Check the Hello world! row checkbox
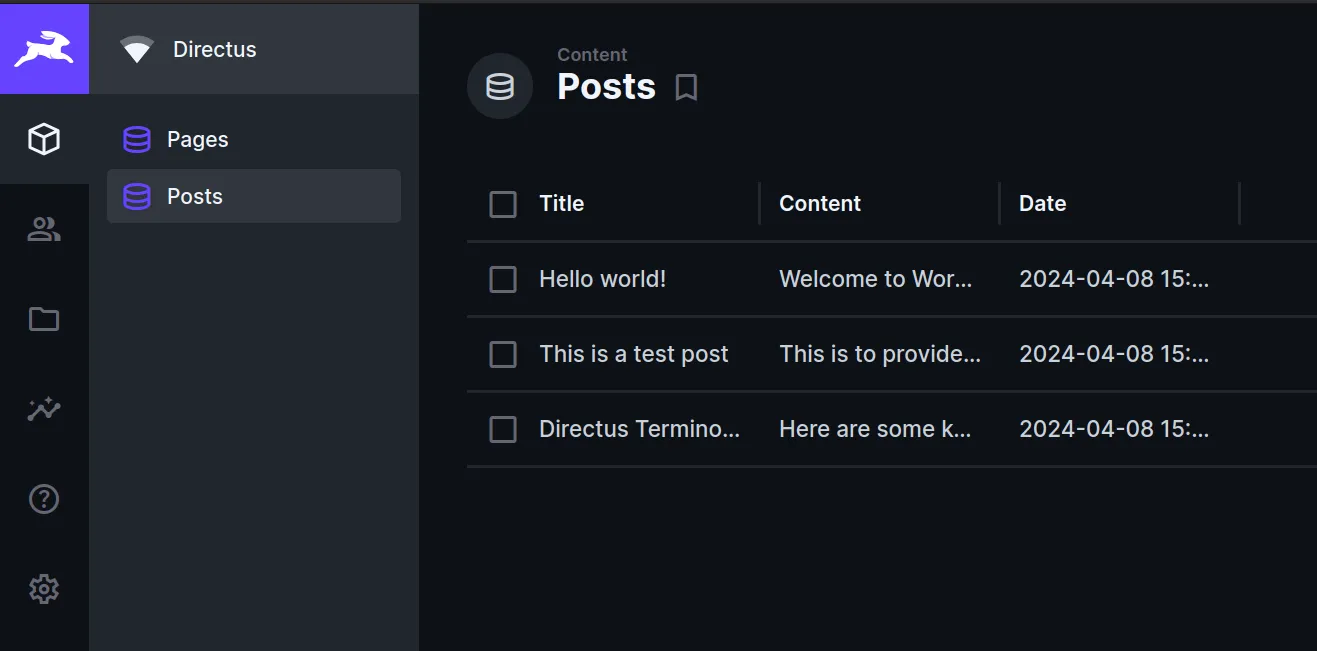The width and height of the screenshot is (1317, 651). tap(503, 279)
